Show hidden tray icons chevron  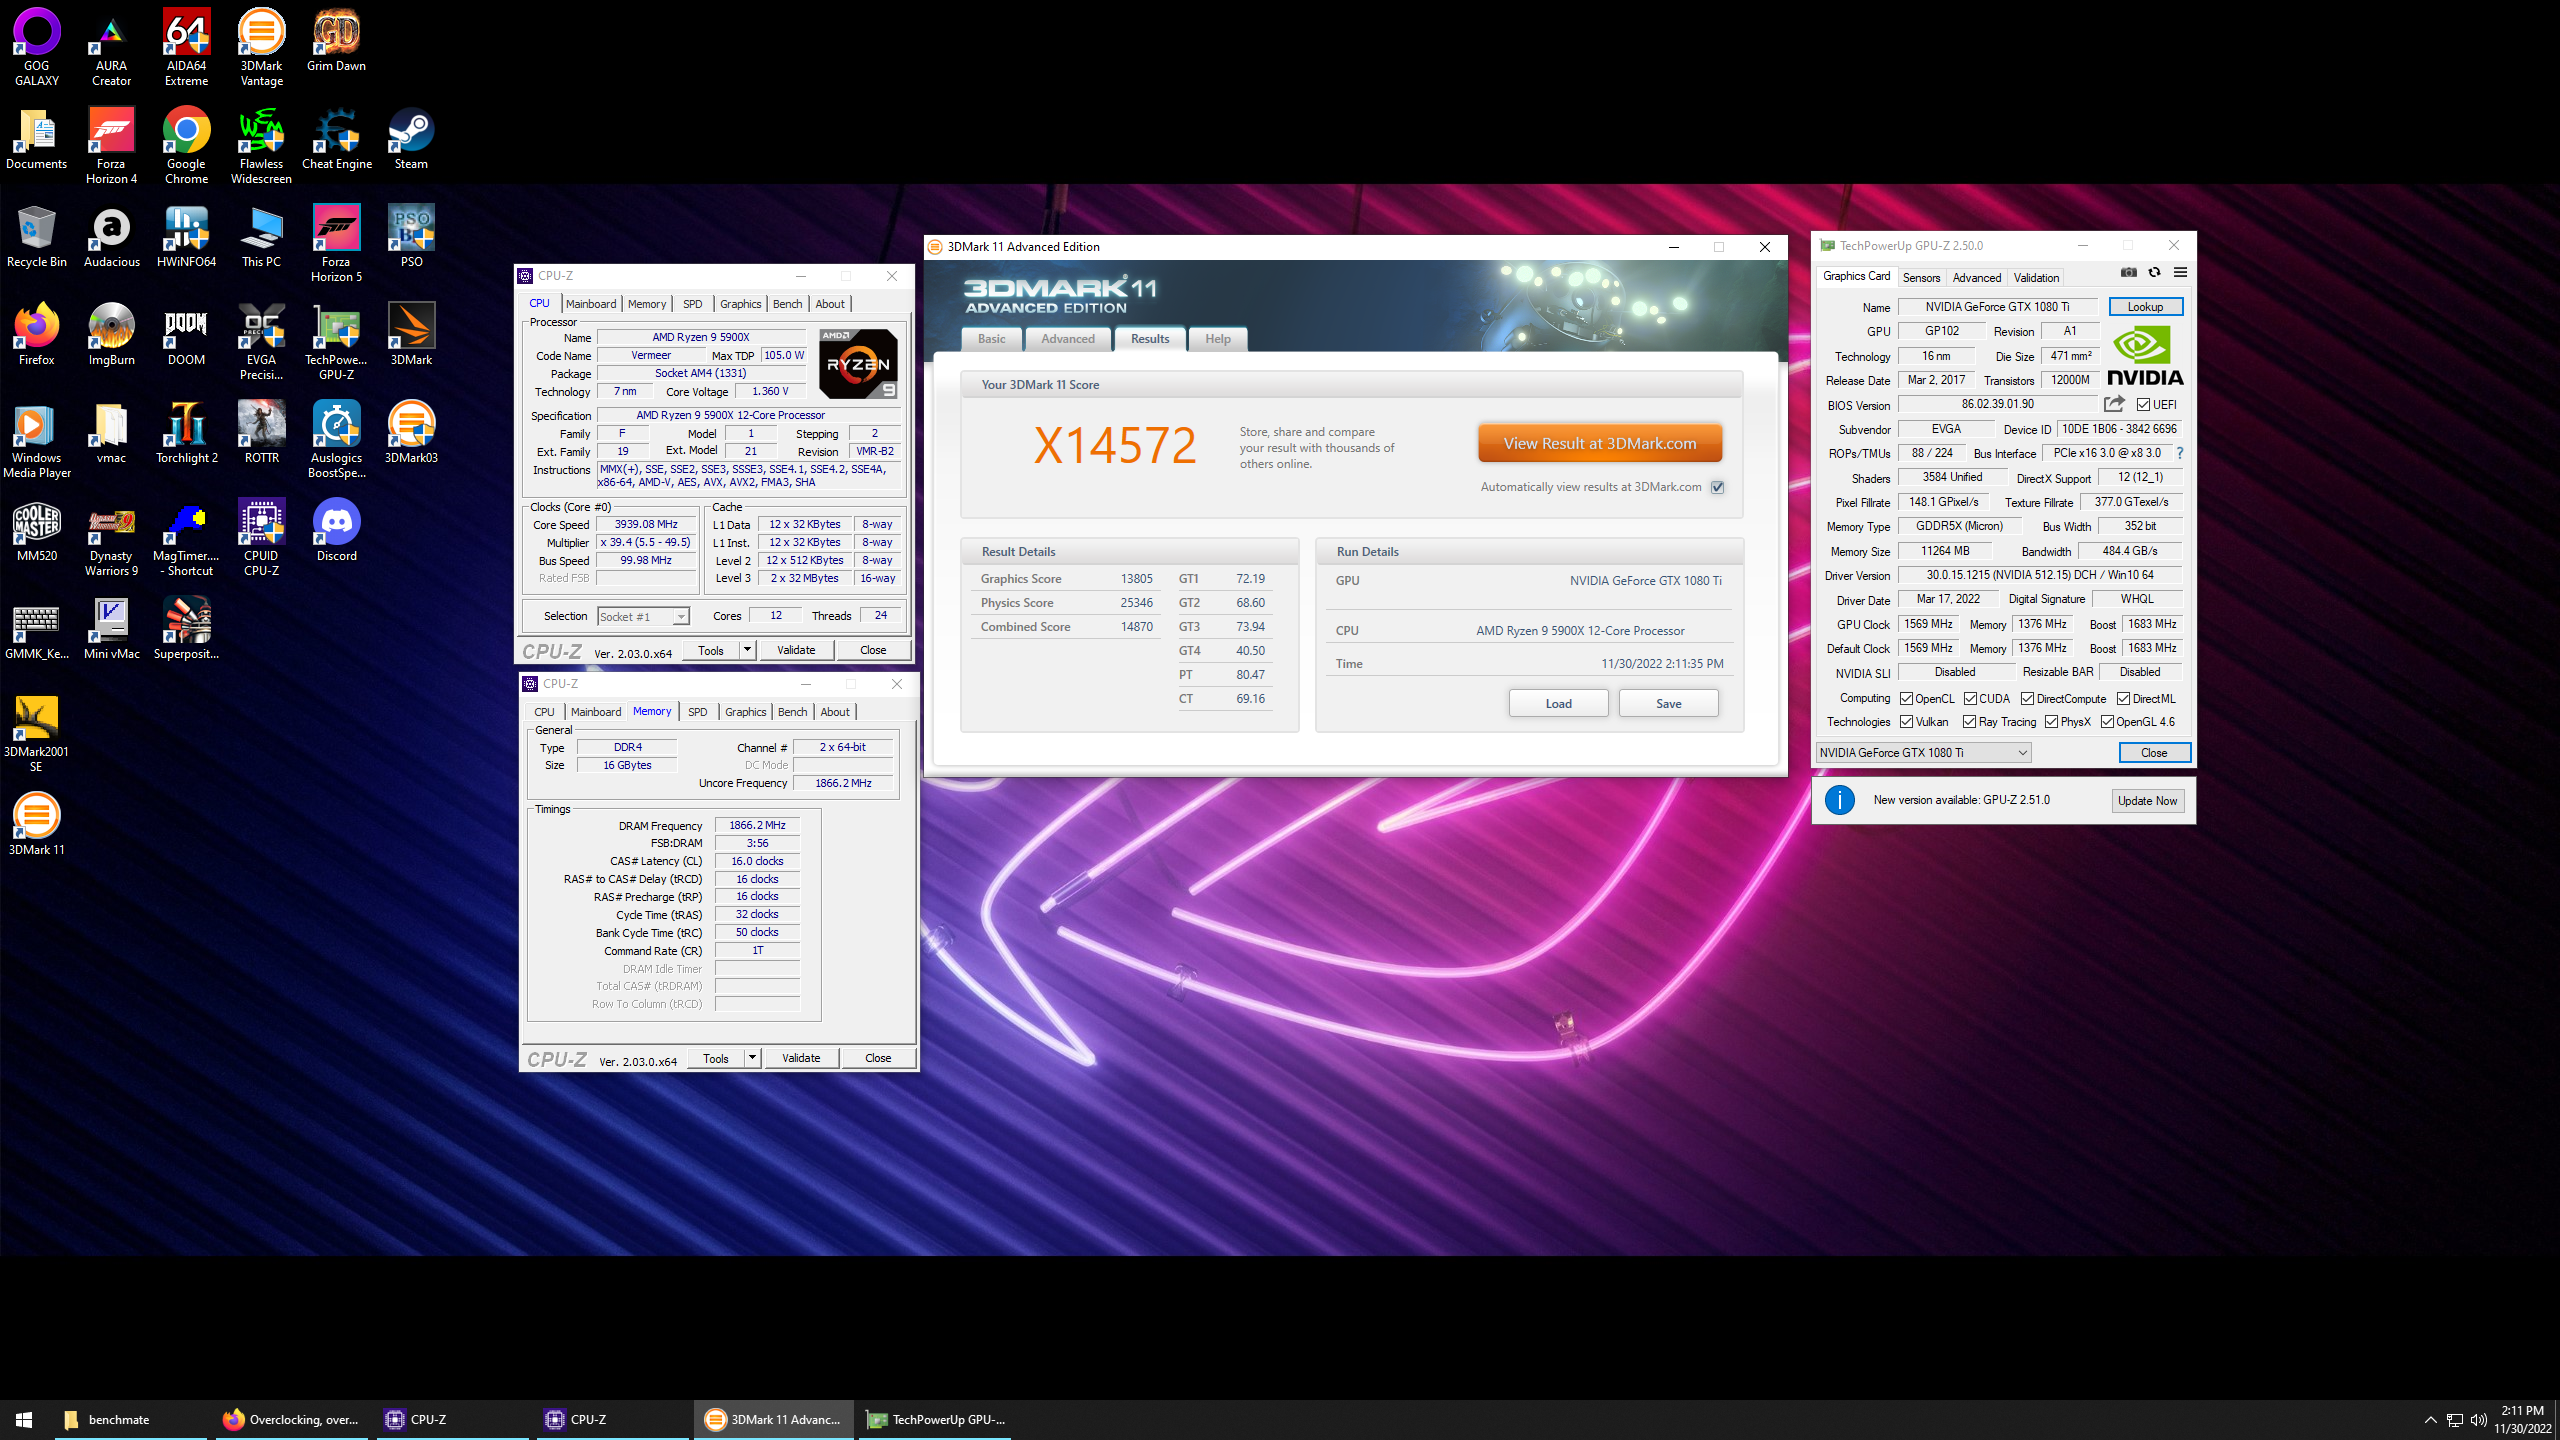pos(2431,1420)
